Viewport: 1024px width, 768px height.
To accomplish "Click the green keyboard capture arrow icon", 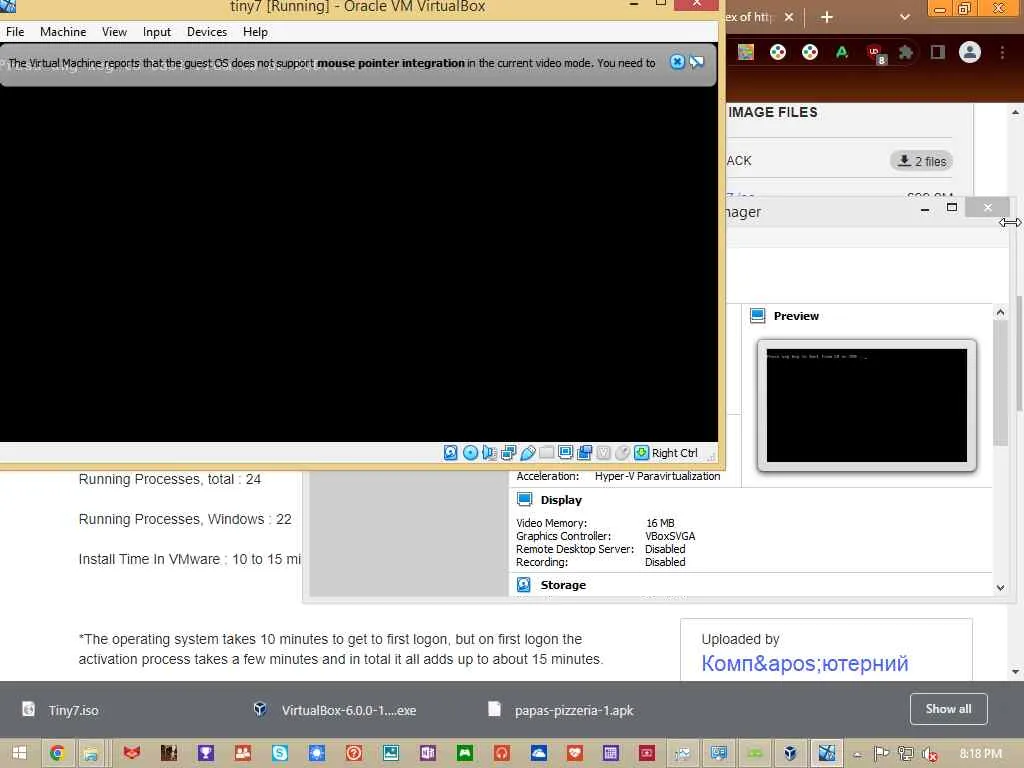I will 641,453.
